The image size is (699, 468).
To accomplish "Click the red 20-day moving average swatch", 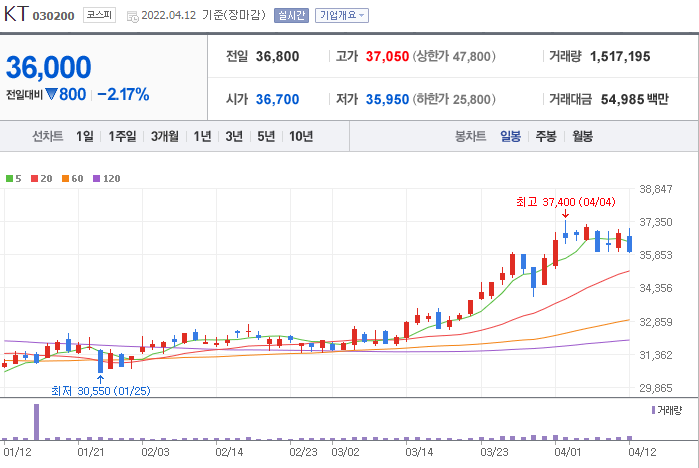I will pyautogui.click(x=34, y=179).
